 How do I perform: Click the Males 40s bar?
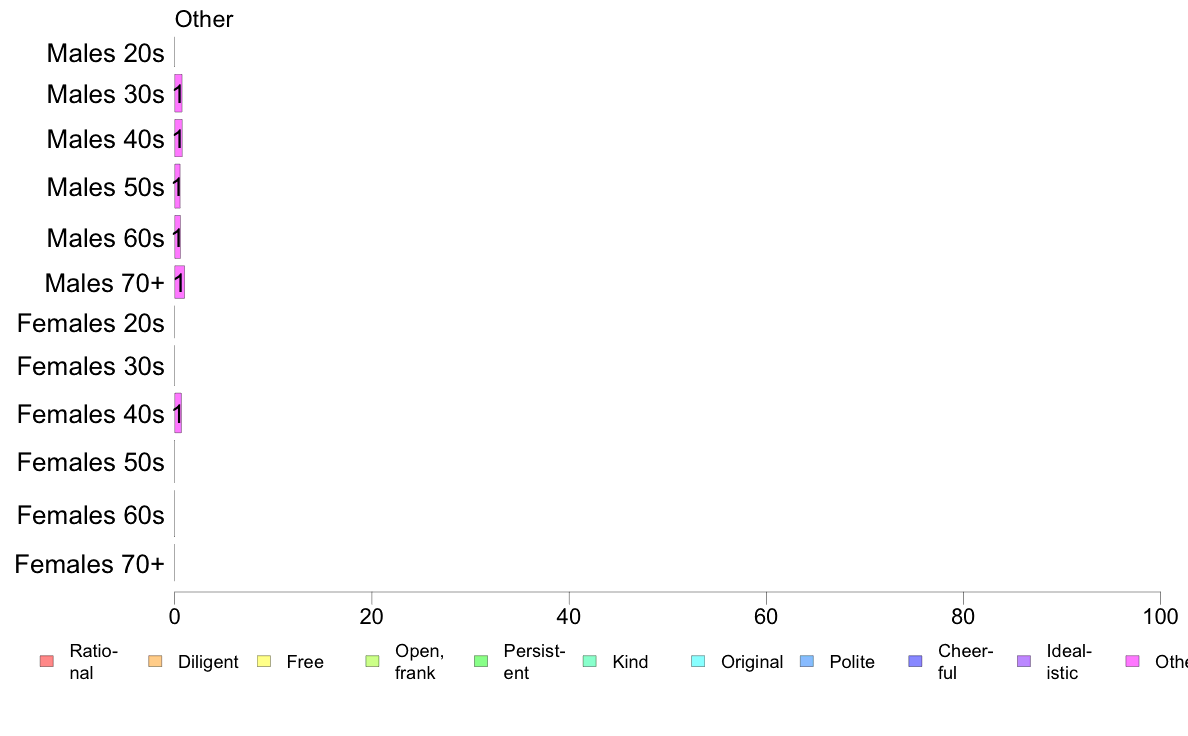179,138
